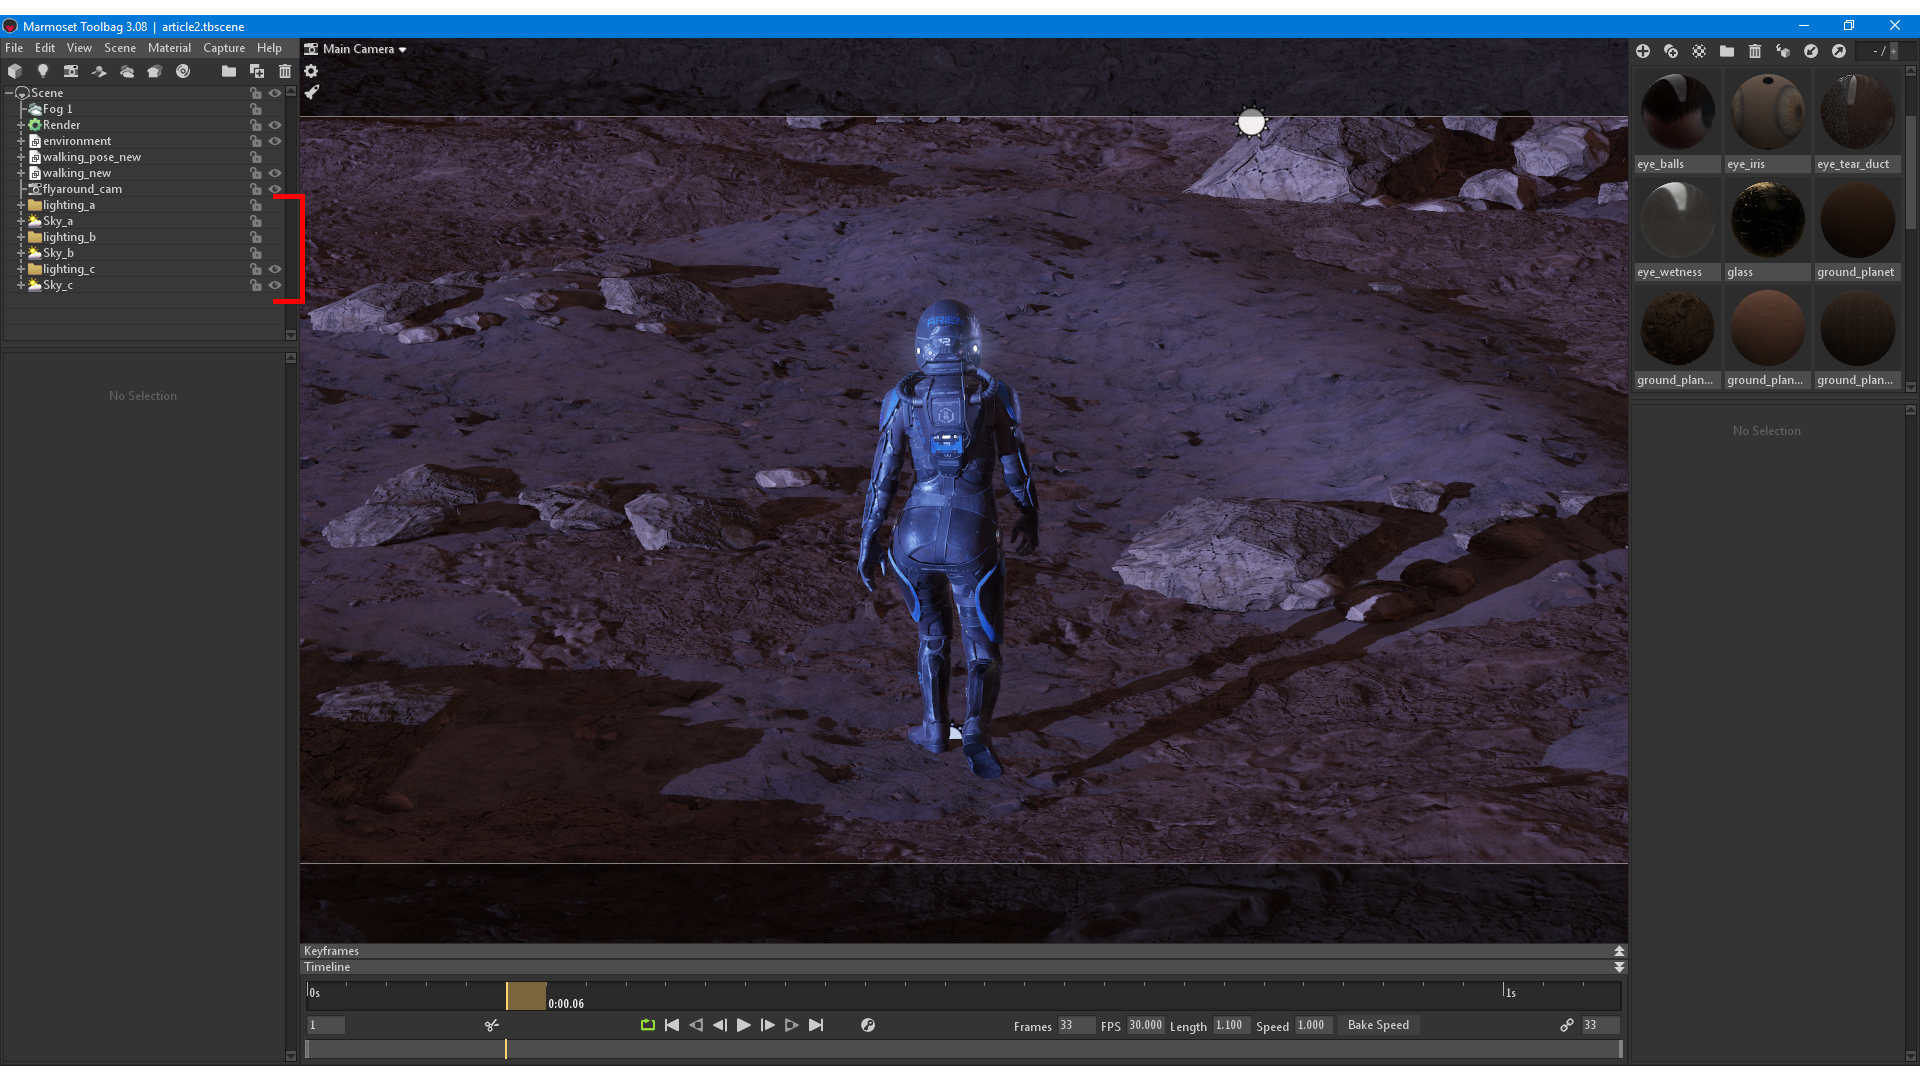Select the eye_iris material thumbnail
Viewport: 1920px width, 1080px height.
(x=1767, y=121)
